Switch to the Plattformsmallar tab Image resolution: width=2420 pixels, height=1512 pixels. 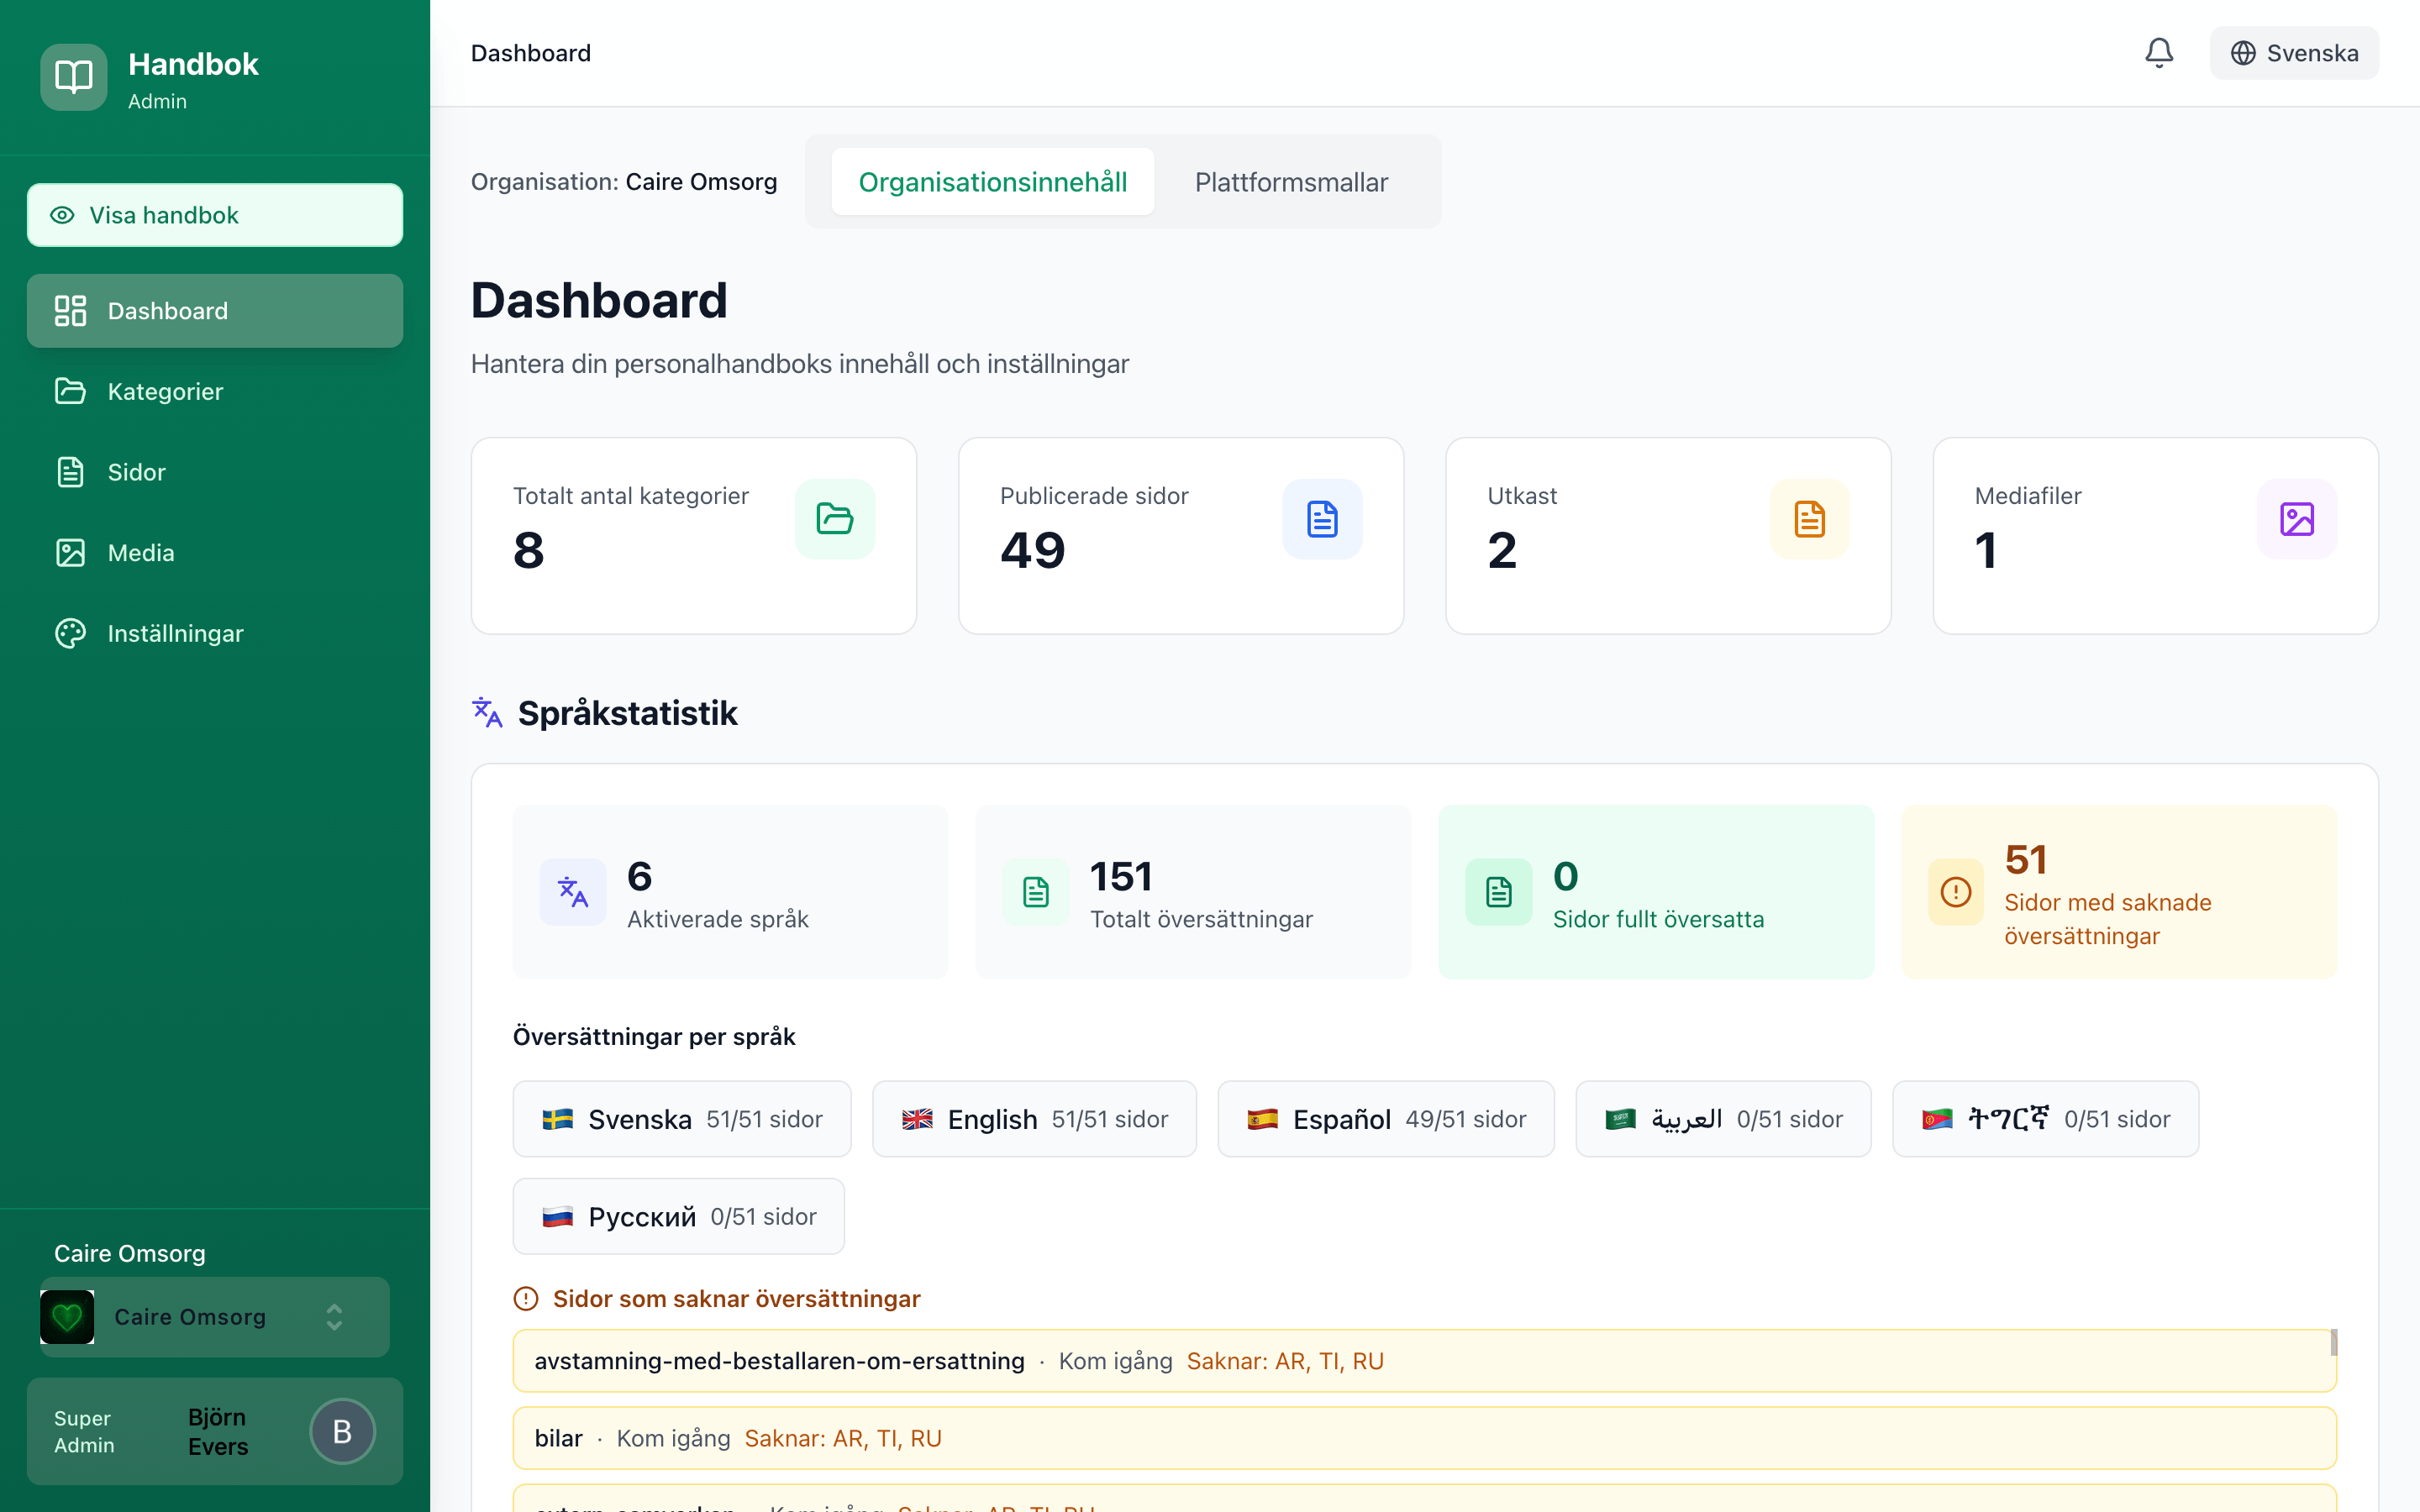tap(1290, 182)
